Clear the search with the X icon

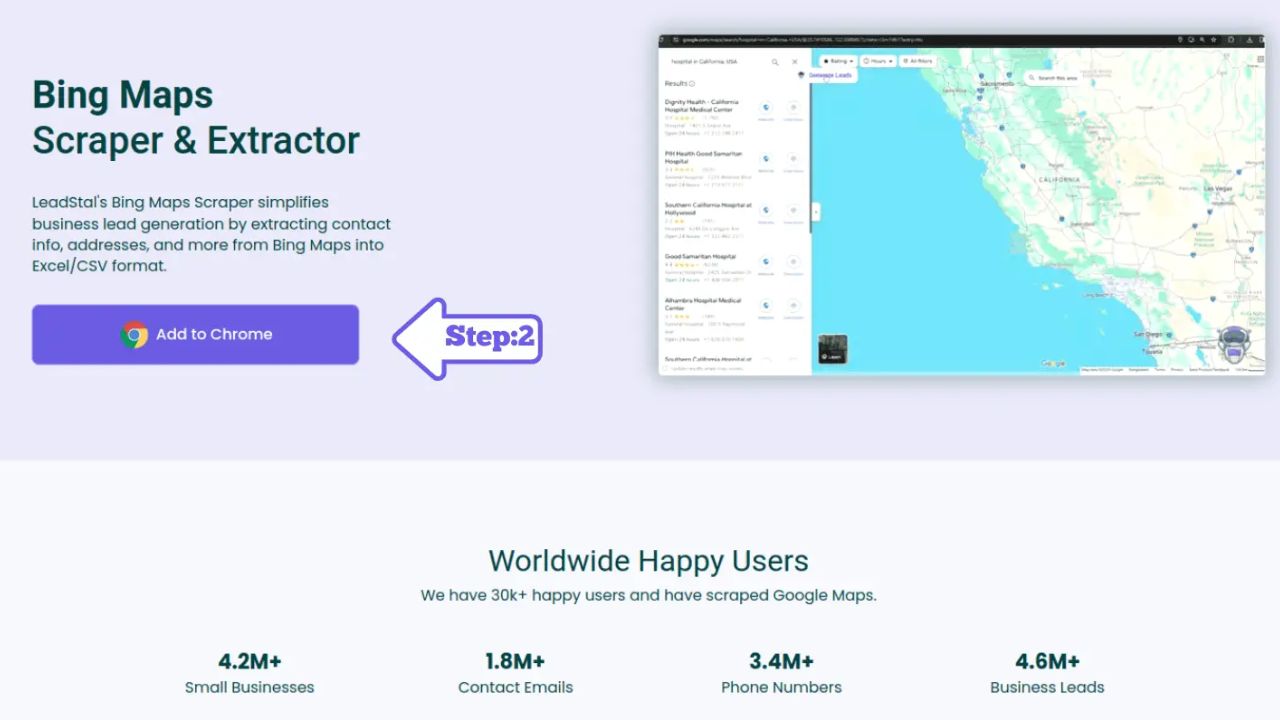click(795, 62)
